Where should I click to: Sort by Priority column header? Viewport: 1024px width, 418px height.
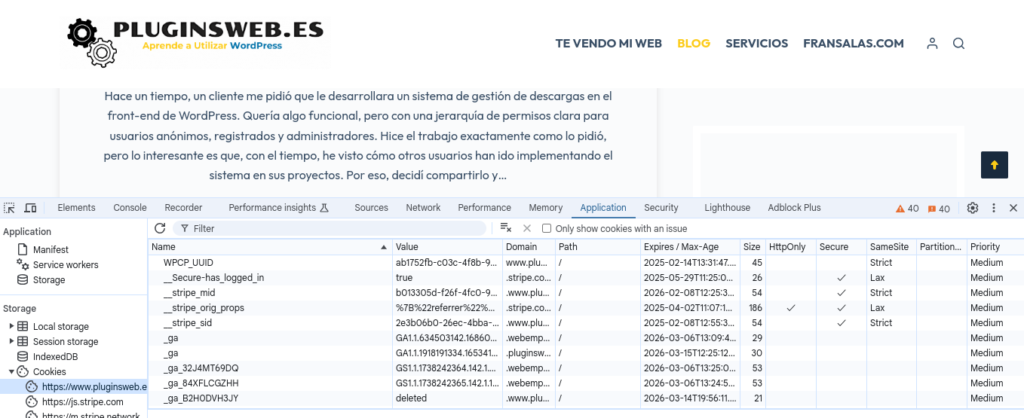click(x=995, y=248)
